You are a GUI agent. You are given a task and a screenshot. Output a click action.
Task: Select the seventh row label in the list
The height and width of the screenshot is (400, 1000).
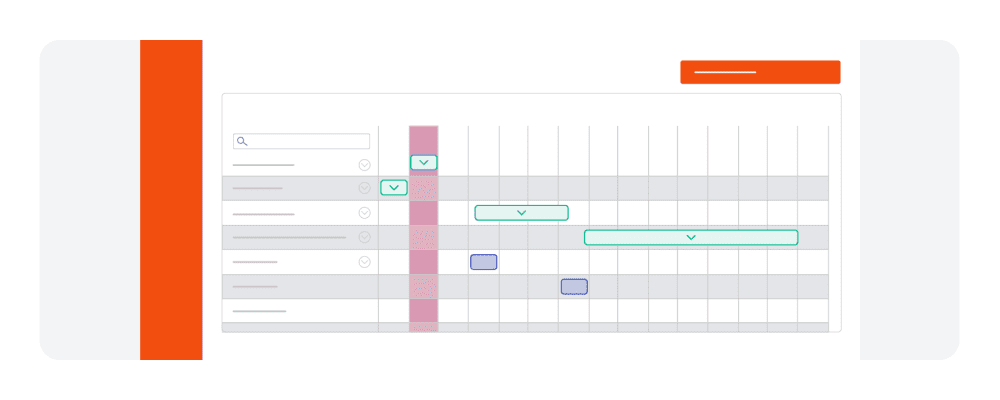(x=259, y=311)
